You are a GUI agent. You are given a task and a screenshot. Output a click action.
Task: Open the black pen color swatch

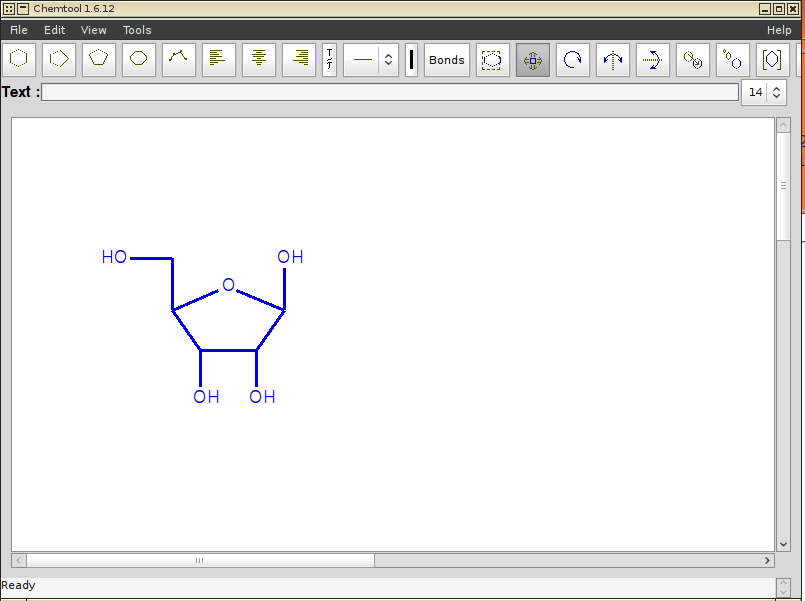[x=411, y=60]
